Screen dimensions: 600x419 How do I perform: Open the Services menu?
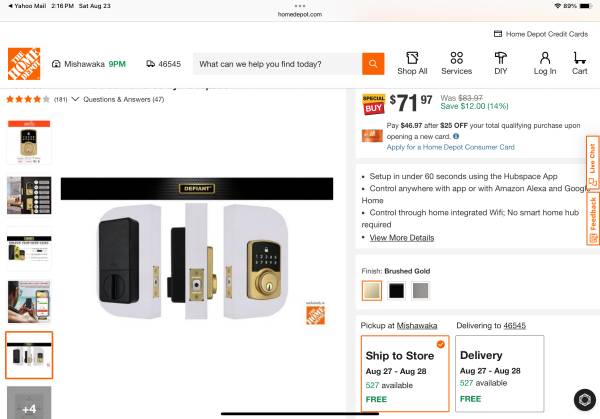click(456, 63)
